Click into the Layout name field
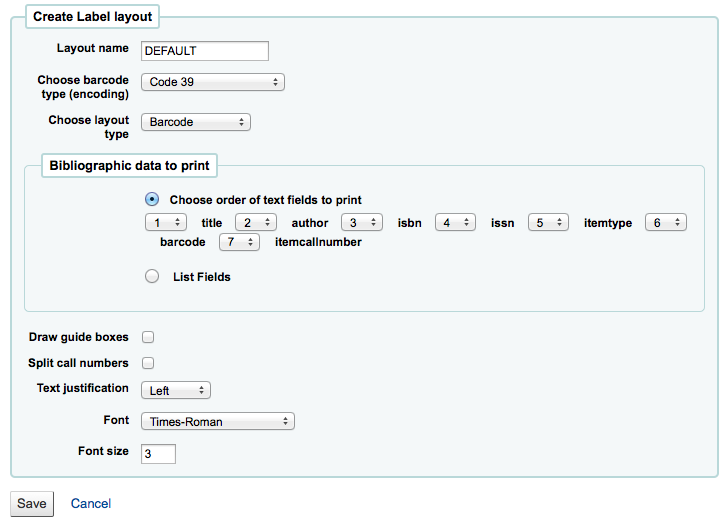 click(x=205, y=51)
